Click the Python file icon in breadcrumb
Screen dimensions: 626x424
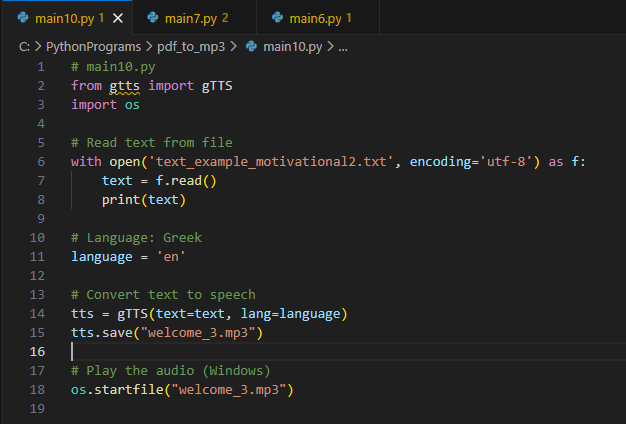tap(251, 47)
